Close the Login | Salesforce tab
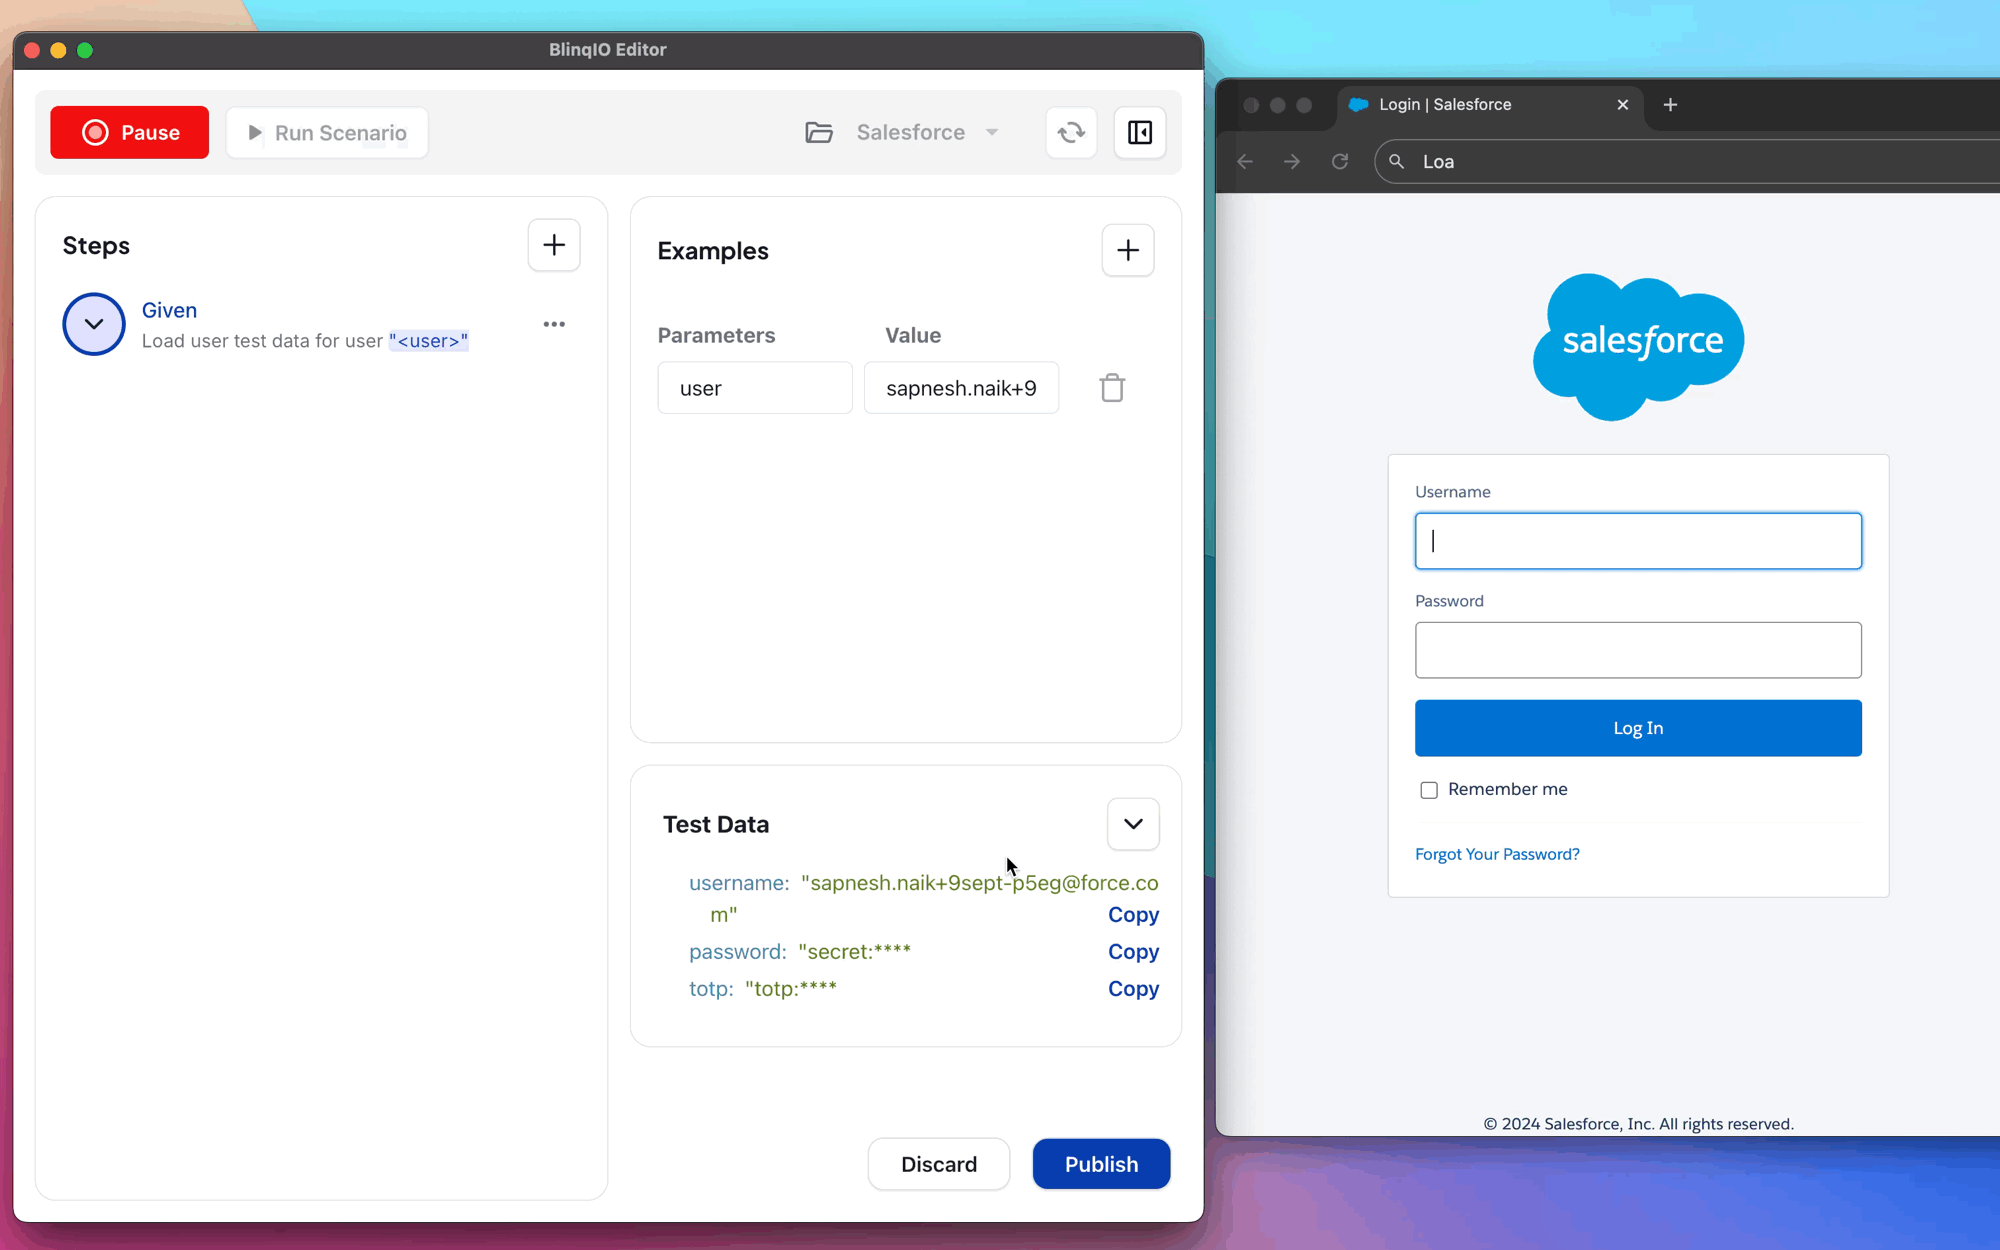 tap(1623, 104)
